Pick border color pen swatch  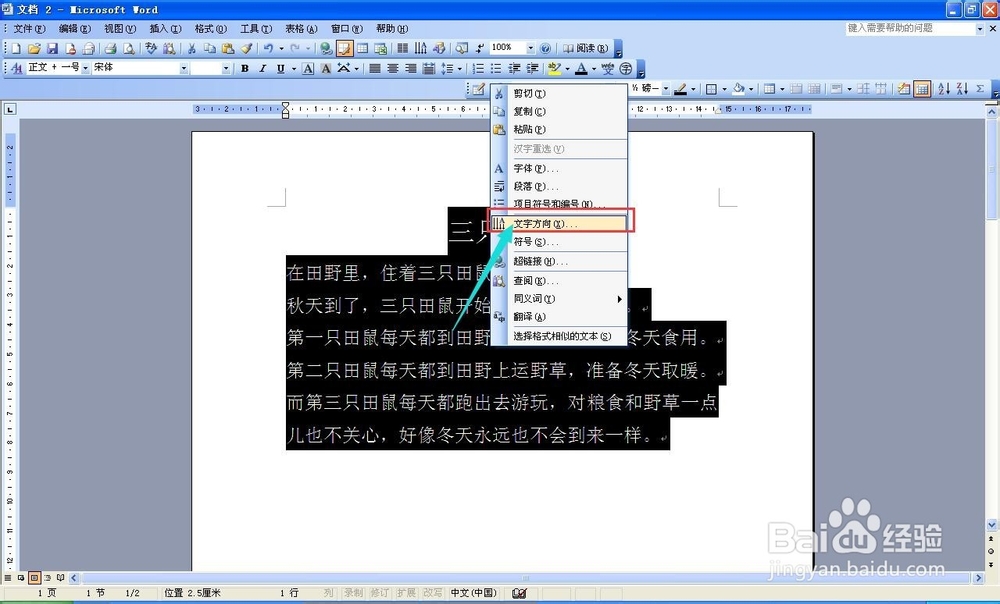pos(680,89)
